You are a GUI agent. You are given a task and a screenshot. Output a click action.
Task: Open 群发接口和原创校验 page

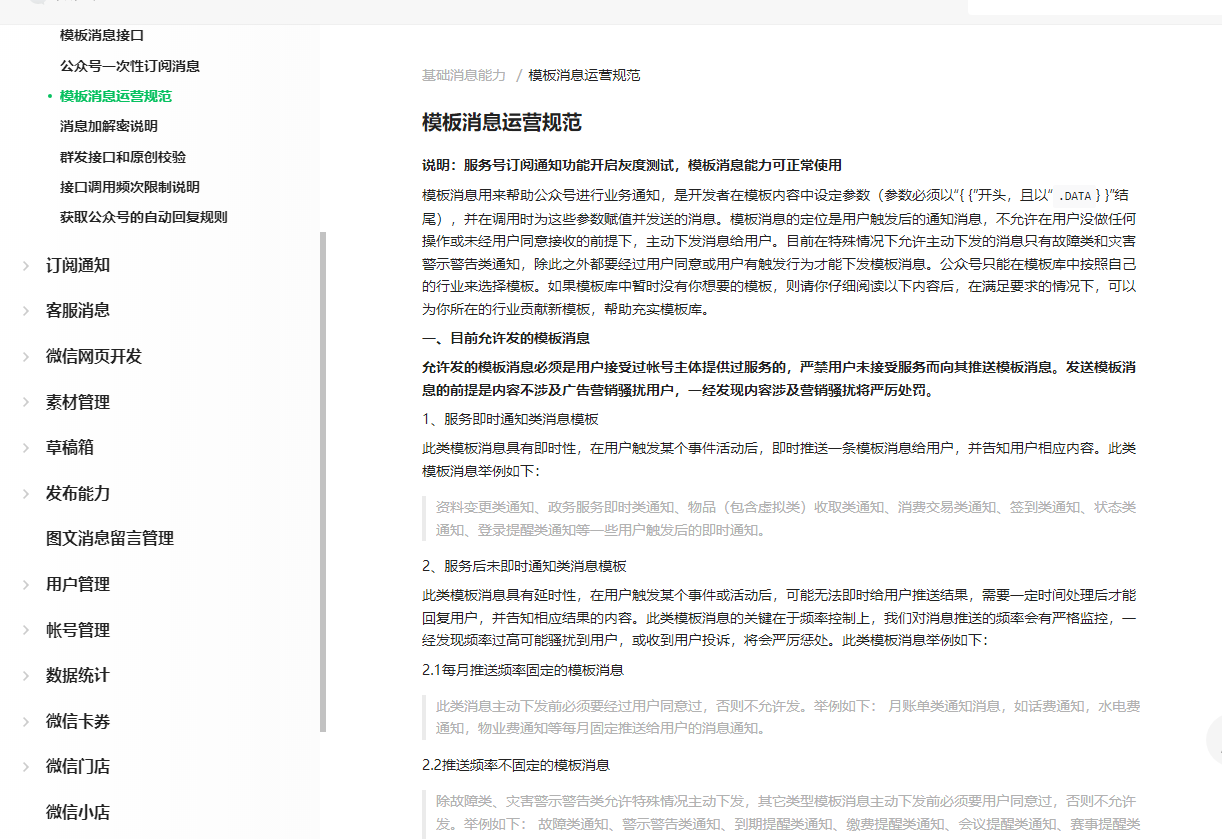pos(123,157)
